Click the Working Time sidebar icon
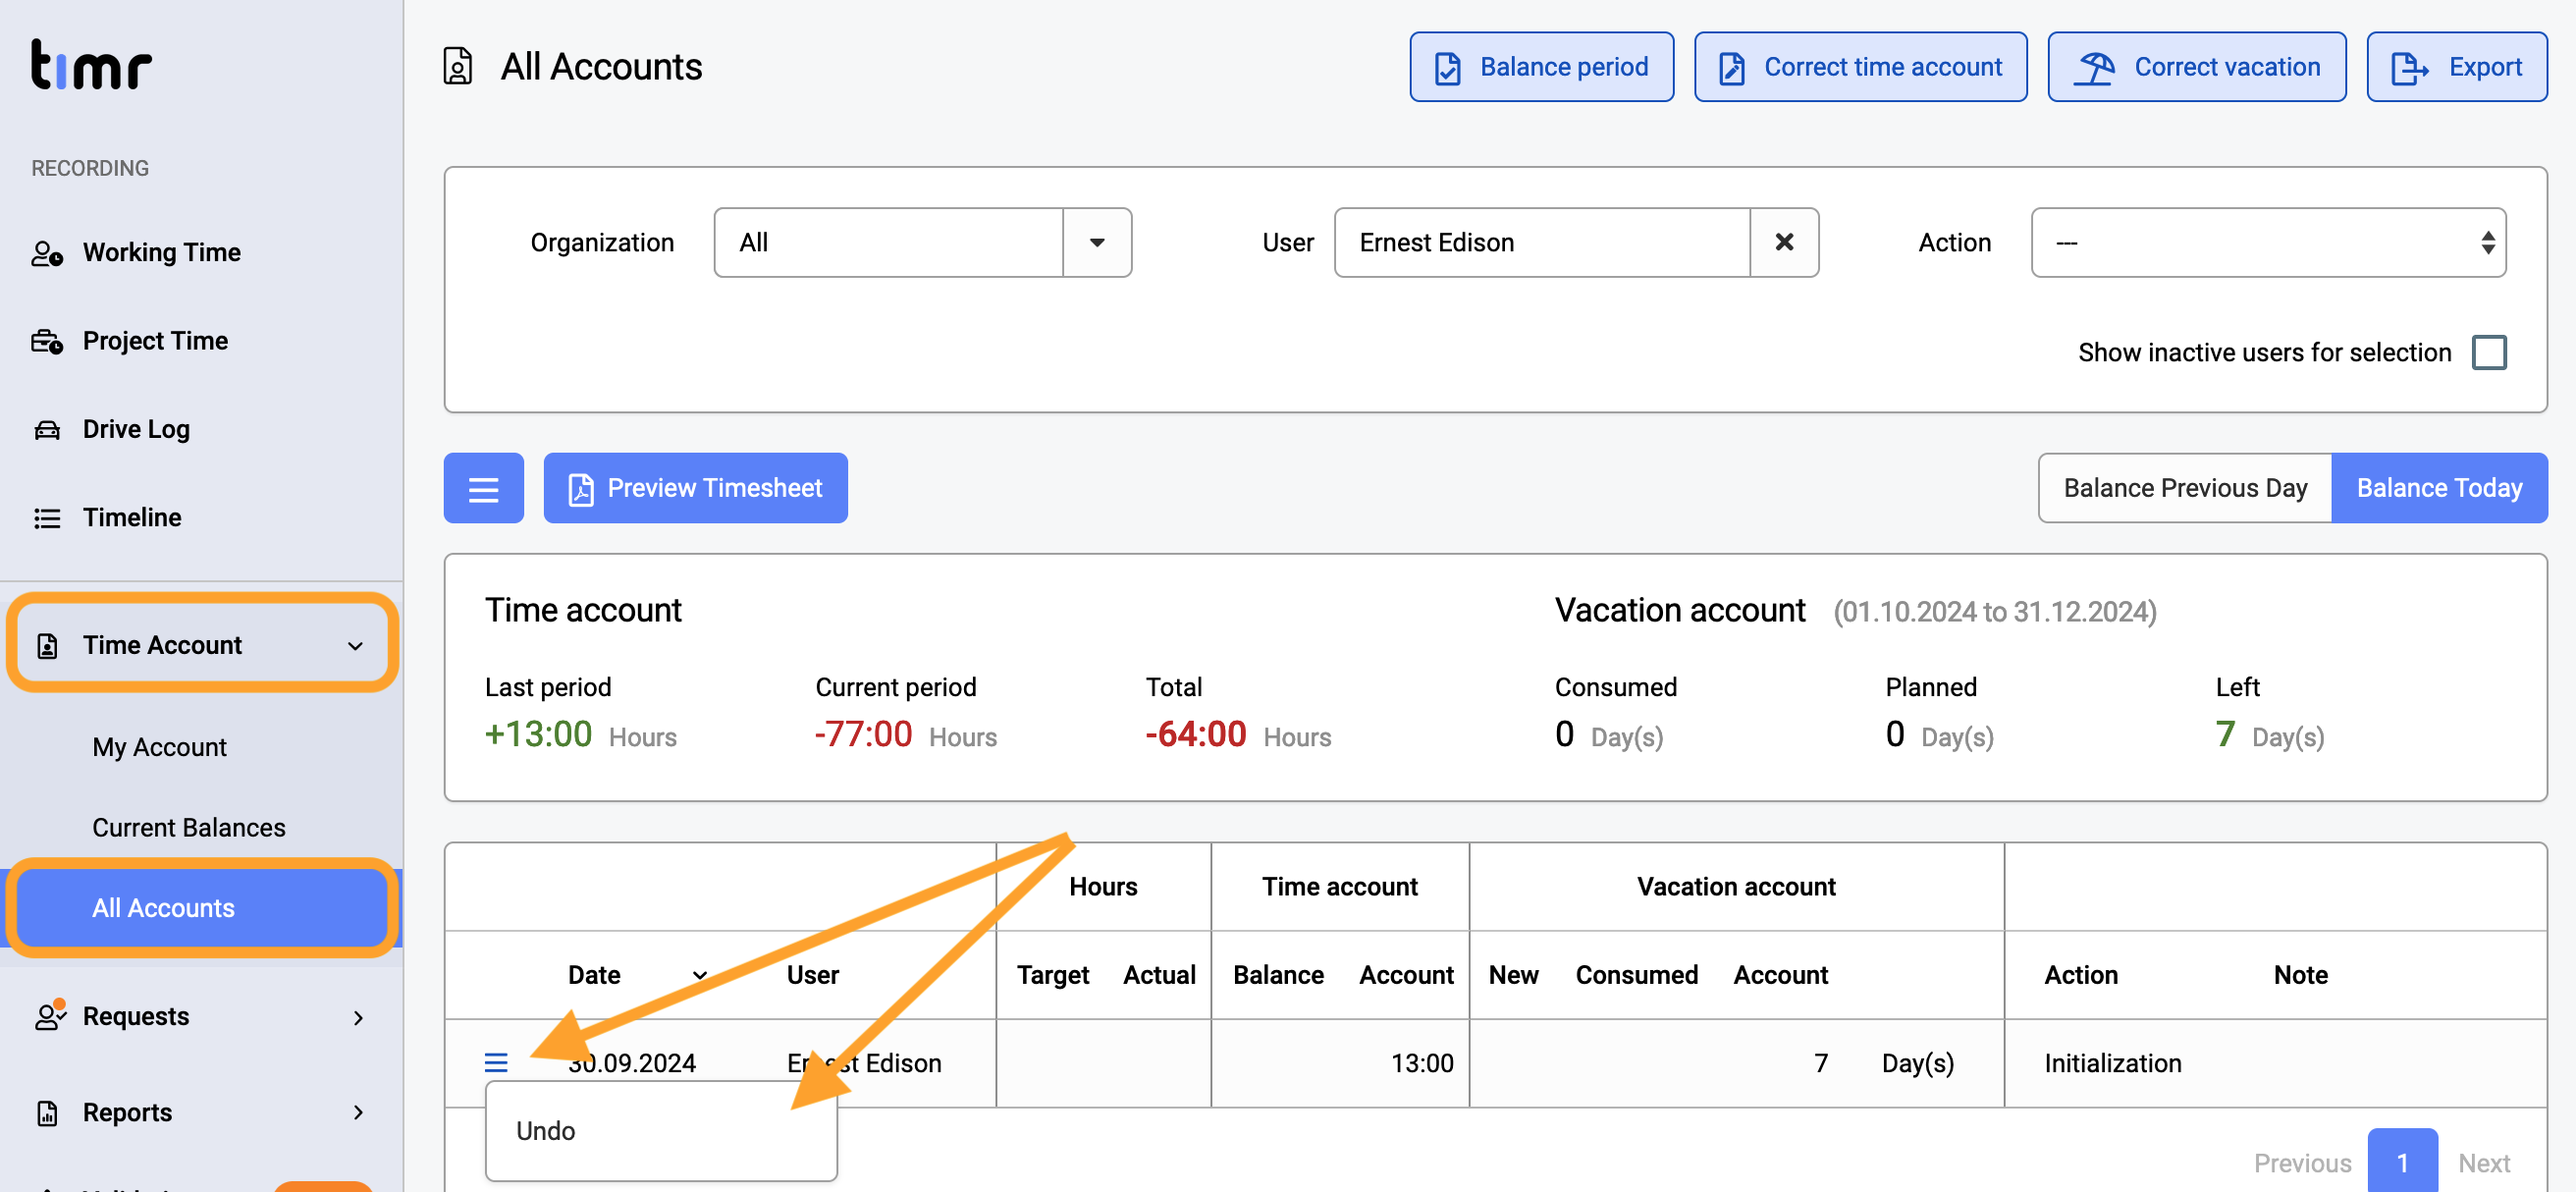Screen dimensions: 2576x1192 [47, 253]
